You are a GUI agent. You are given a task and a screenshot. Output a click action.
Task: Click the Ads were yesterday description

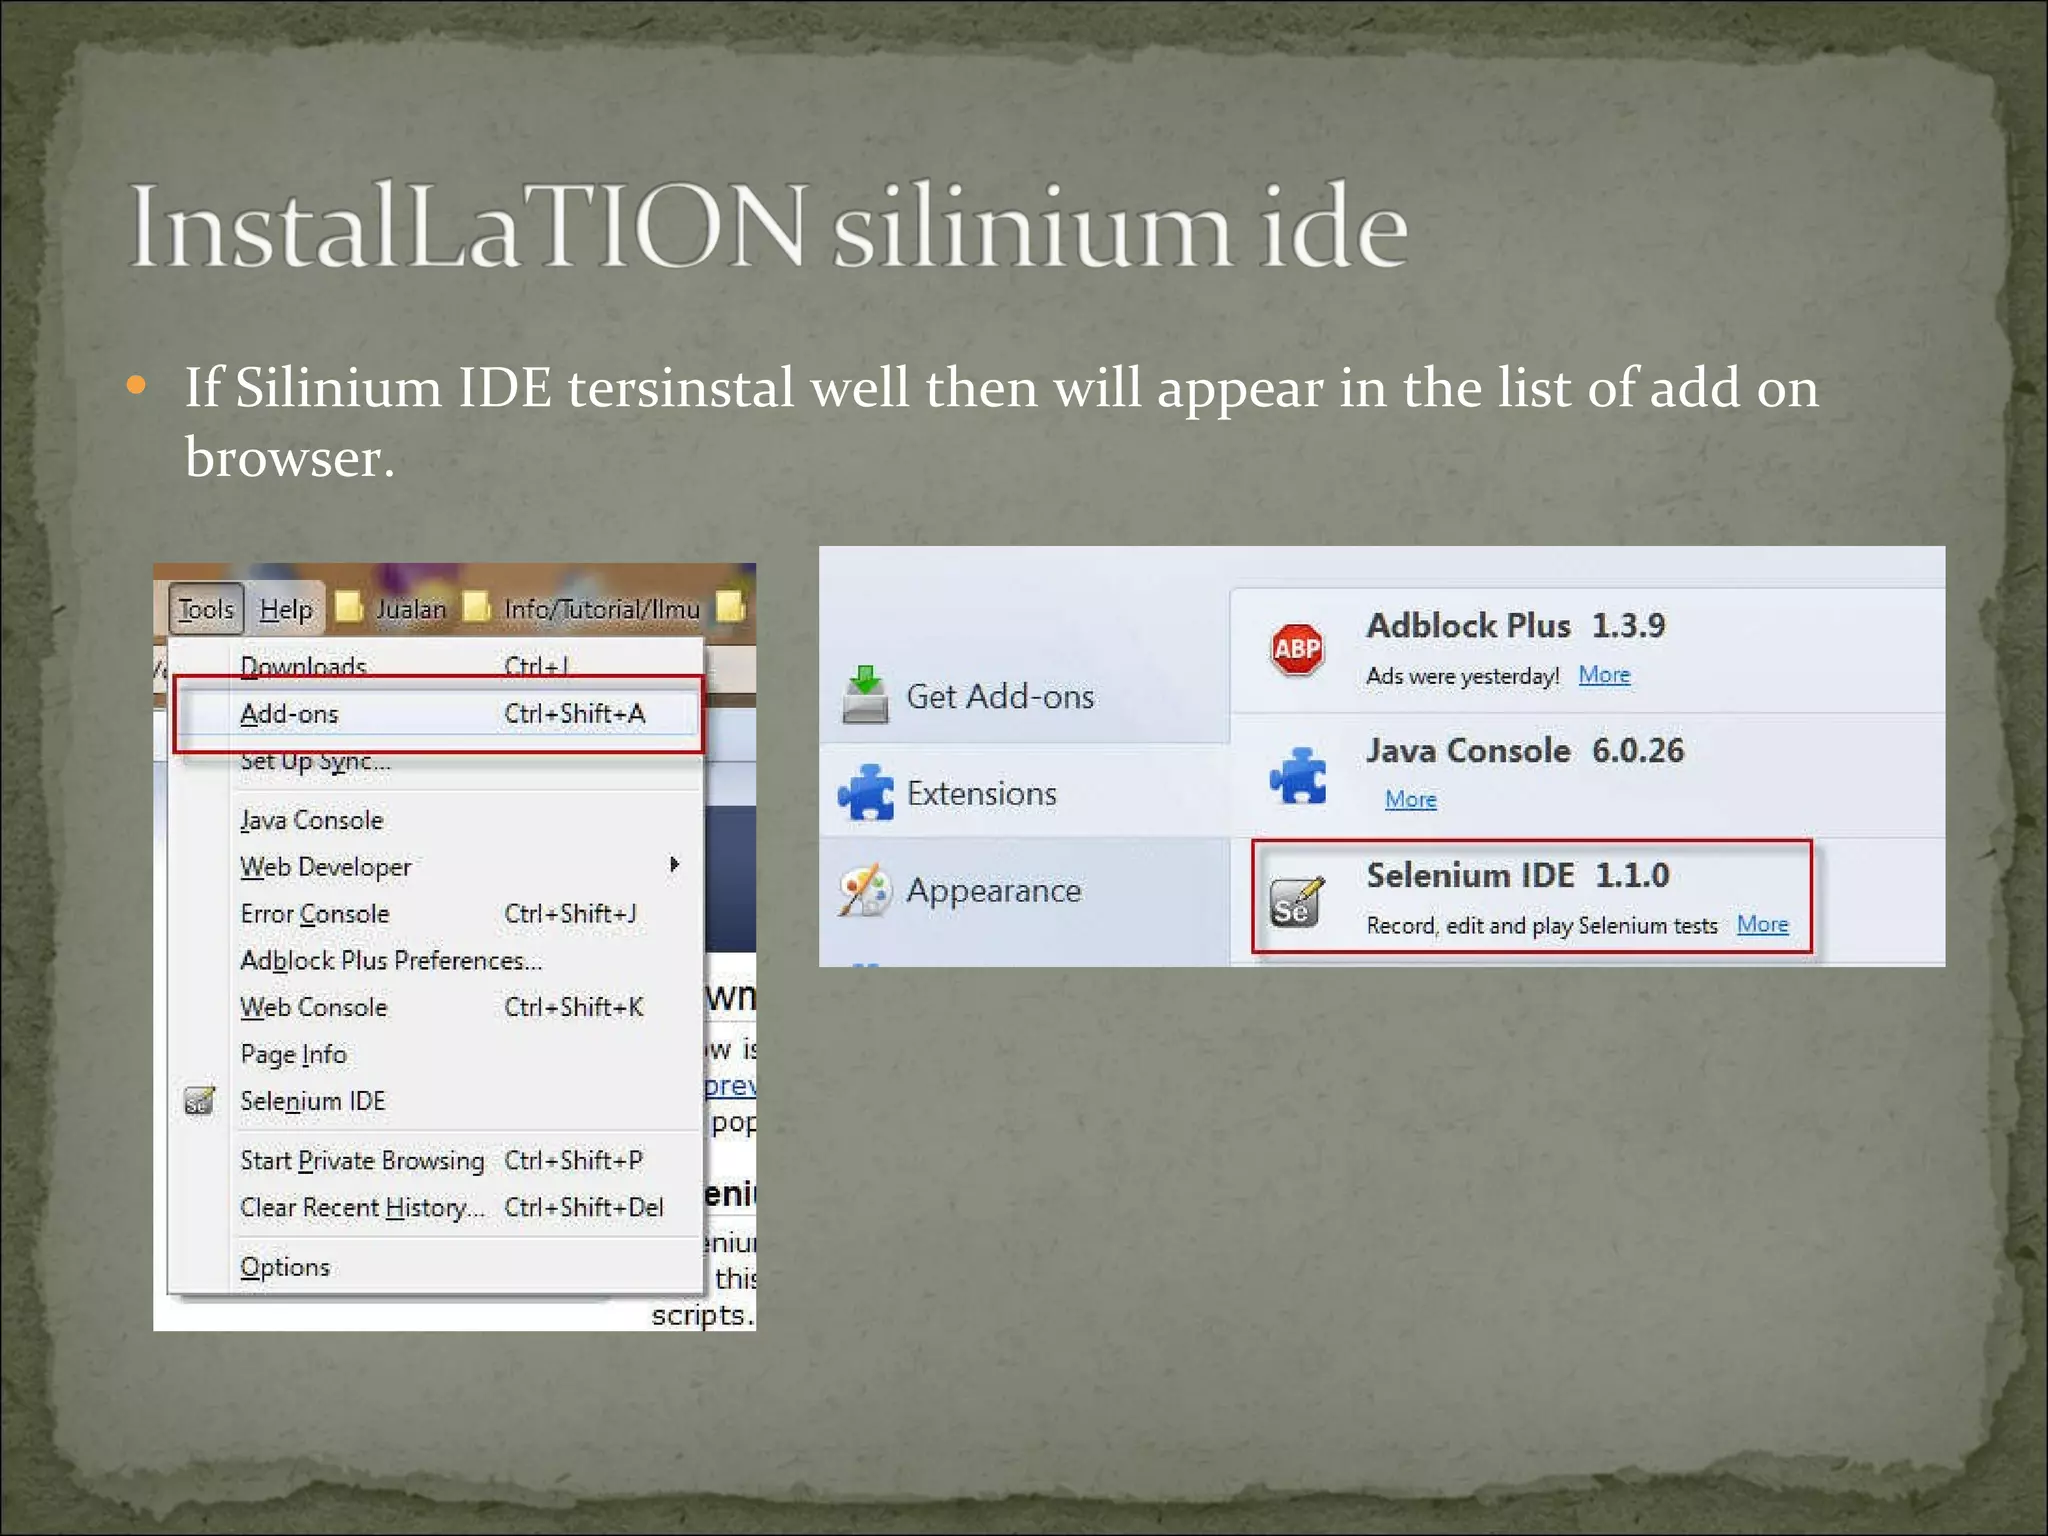(1463, 676)
